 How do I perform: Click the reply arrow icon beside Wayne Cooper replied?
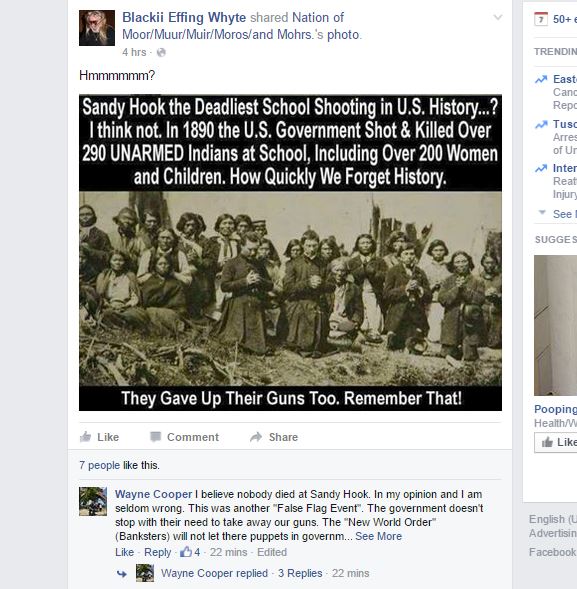tap(121, 573)
